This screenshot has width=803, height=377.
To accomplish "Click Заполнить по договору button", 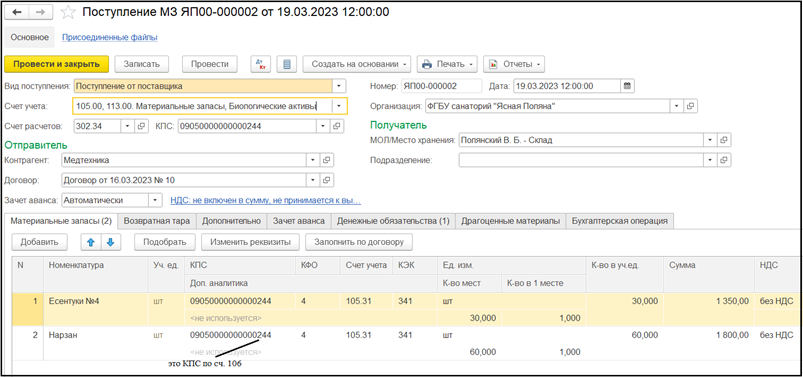I will [x=359, y=242].
